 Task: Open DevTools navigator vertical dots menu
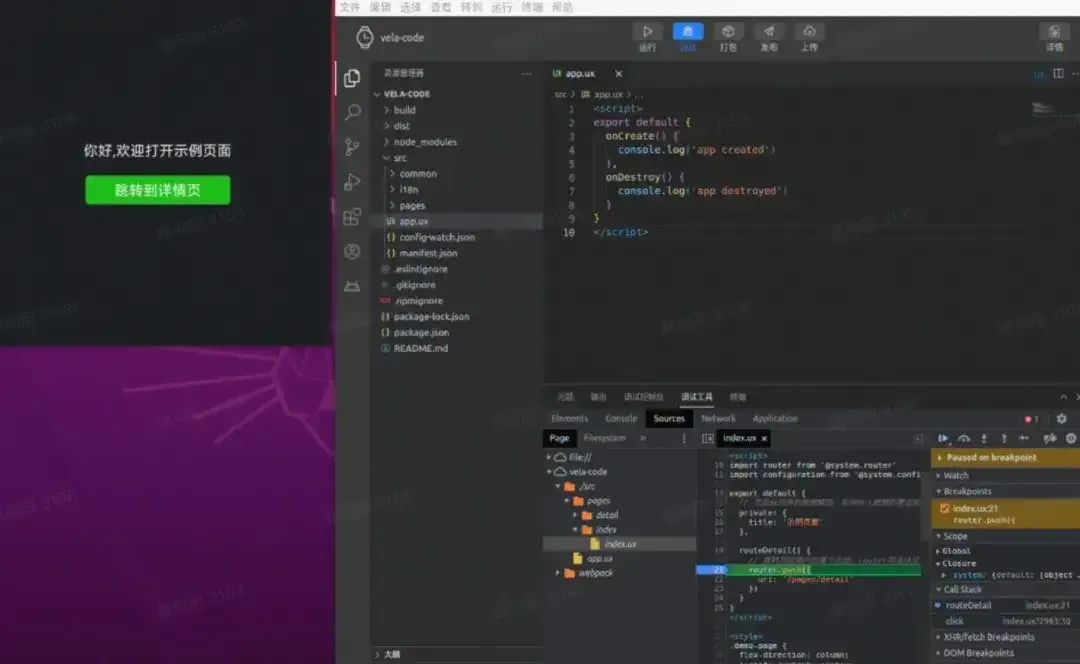(684, 438)
